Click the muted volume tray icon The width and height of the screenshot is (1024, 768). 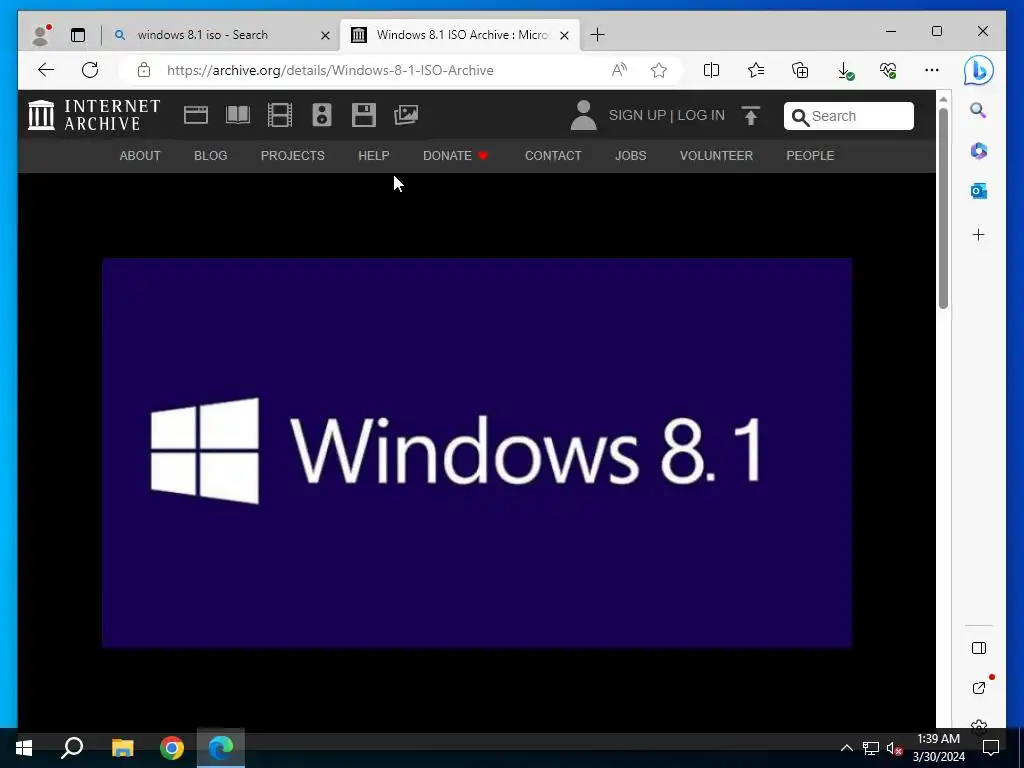(x=894, y=748)
